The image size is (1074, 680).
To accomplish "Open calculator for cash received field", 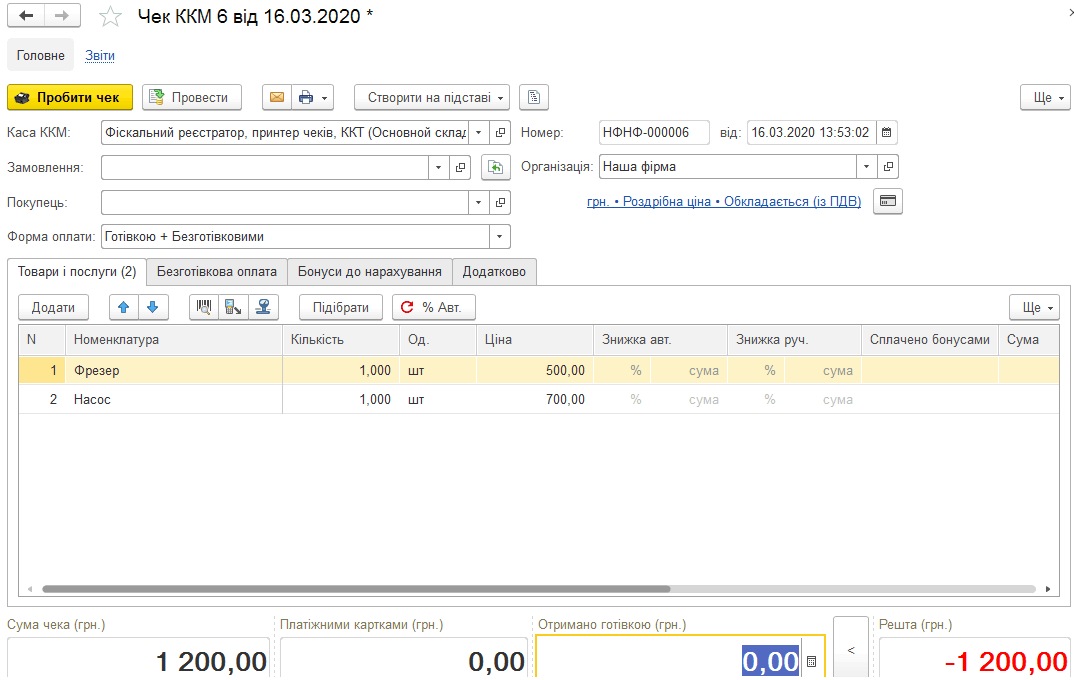I will (x=812, y=662).
